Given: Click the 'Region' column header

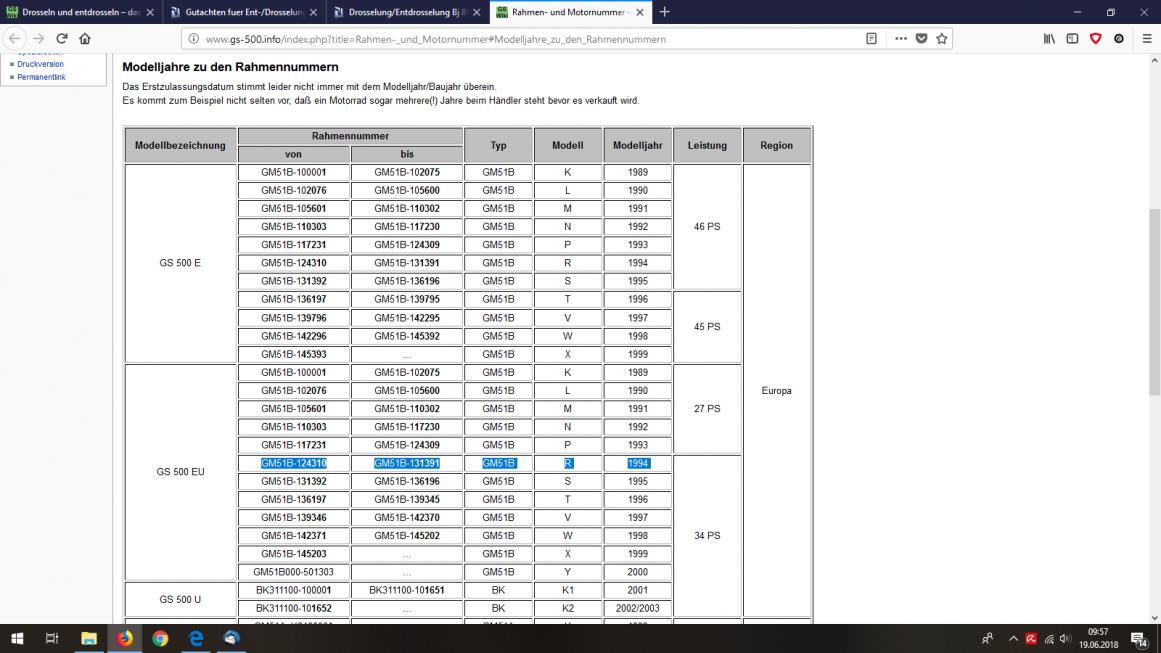Looking at the screenshot, I should [x=776, y=145].
